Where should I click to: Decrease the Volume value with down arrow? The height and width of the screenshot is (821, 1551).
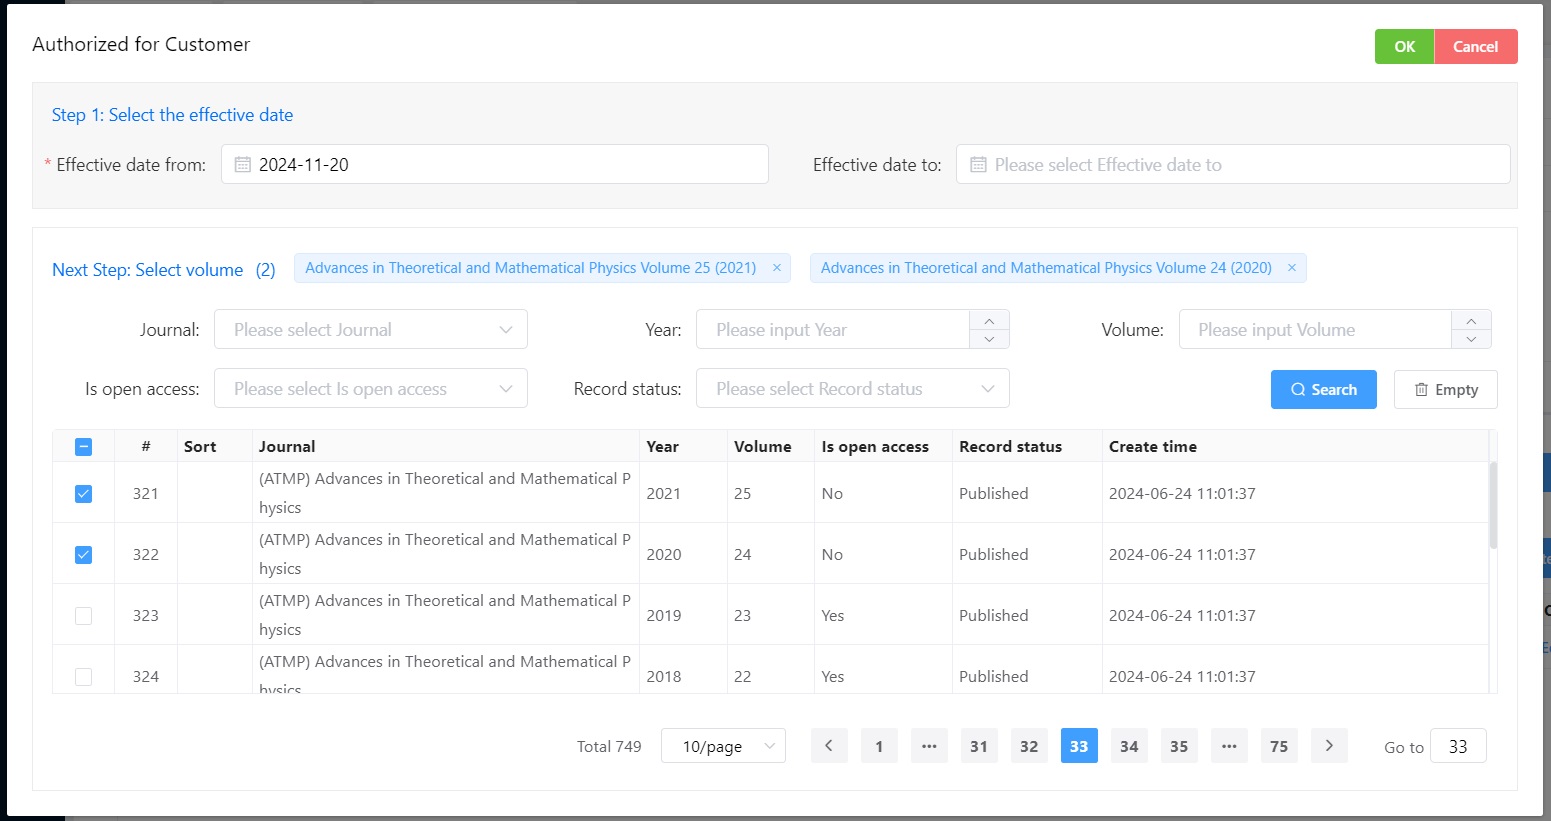(1471, 339)
